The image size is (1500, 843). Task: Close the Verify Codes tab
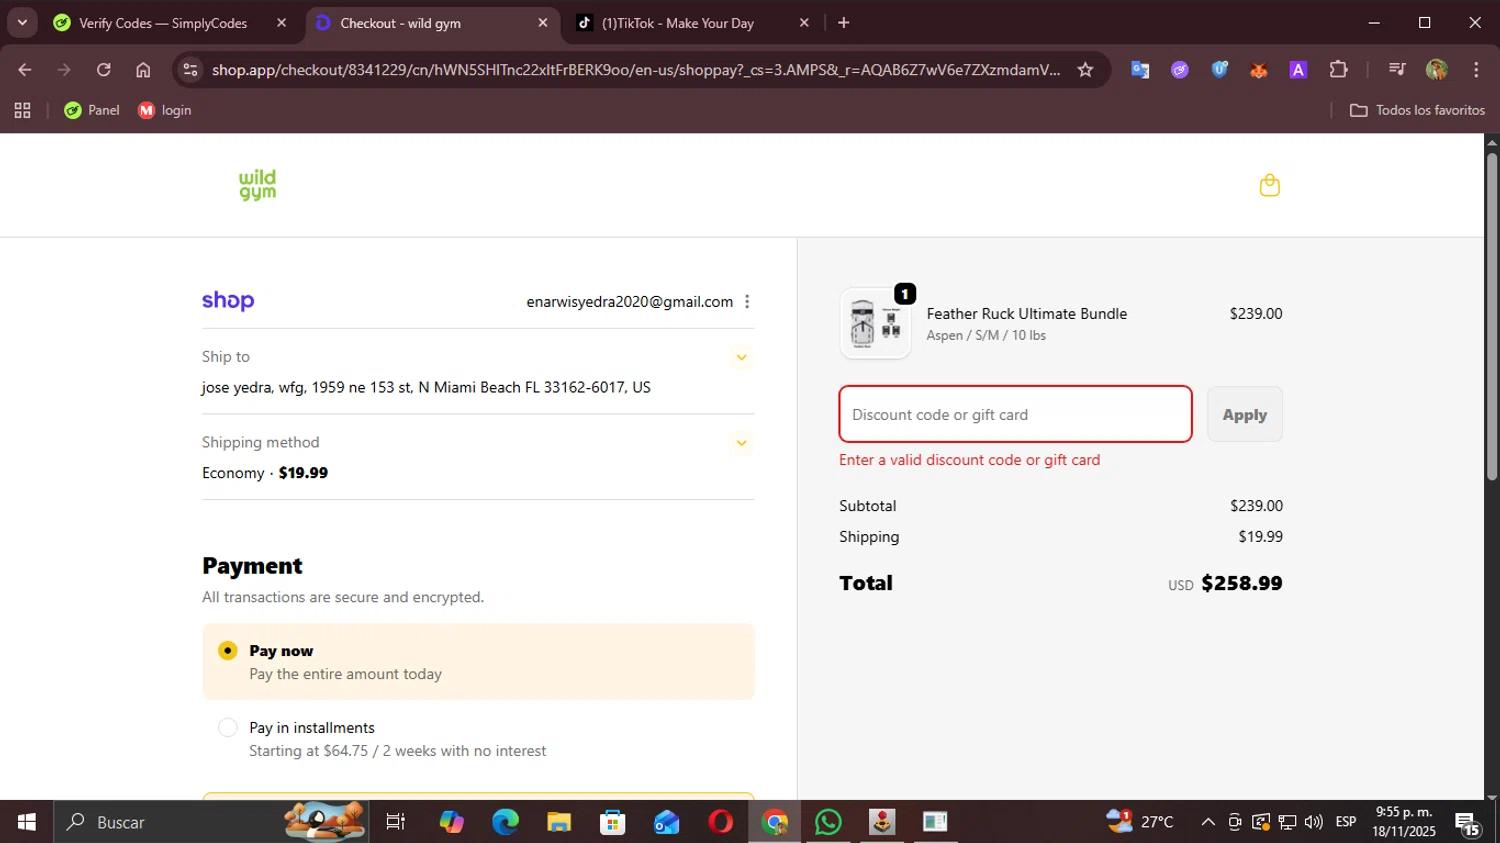coord(282,22)
